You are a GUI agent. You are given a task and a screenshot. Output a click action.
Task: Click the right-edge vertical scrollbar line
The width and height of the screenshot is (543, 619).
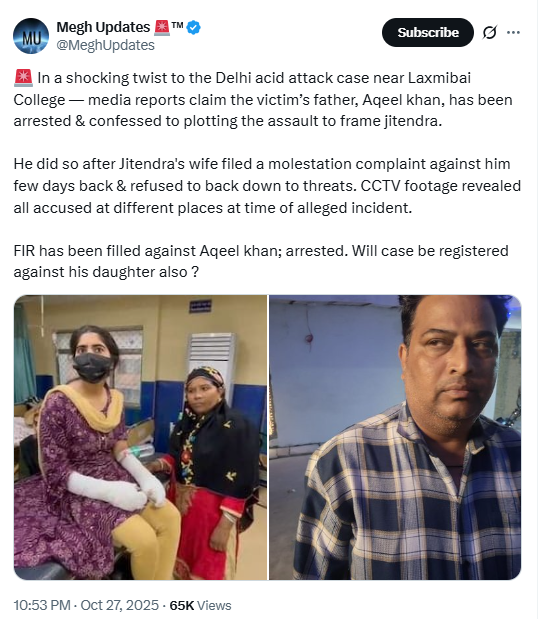click(x=537, y=310)
